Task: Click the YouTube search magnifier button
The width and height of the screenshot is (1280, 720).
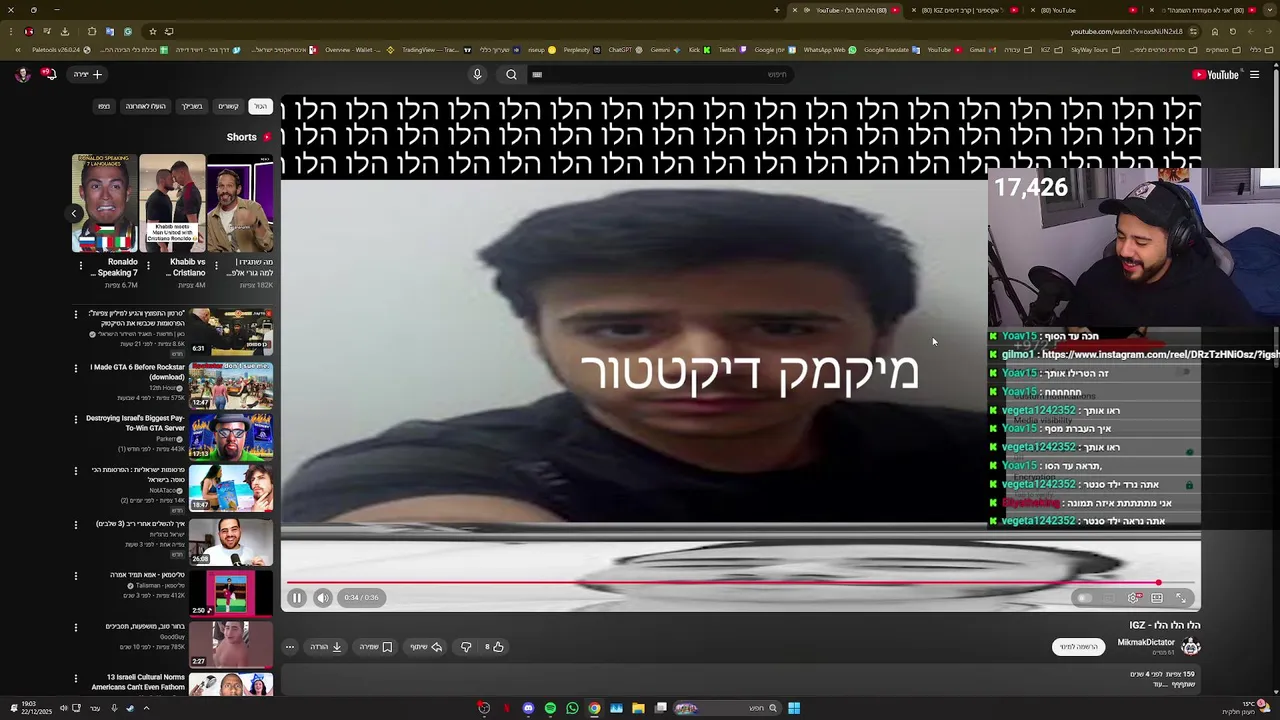Action: coord(511,74)
